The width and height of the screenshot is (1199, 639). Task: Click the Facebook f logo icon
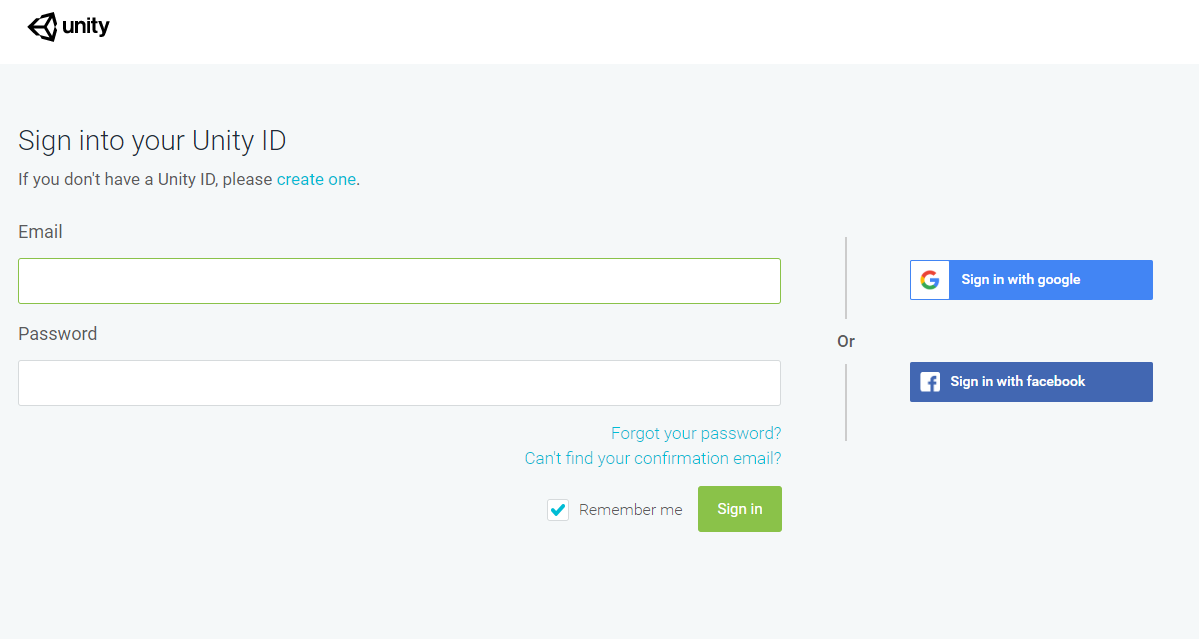coord(930,382)
